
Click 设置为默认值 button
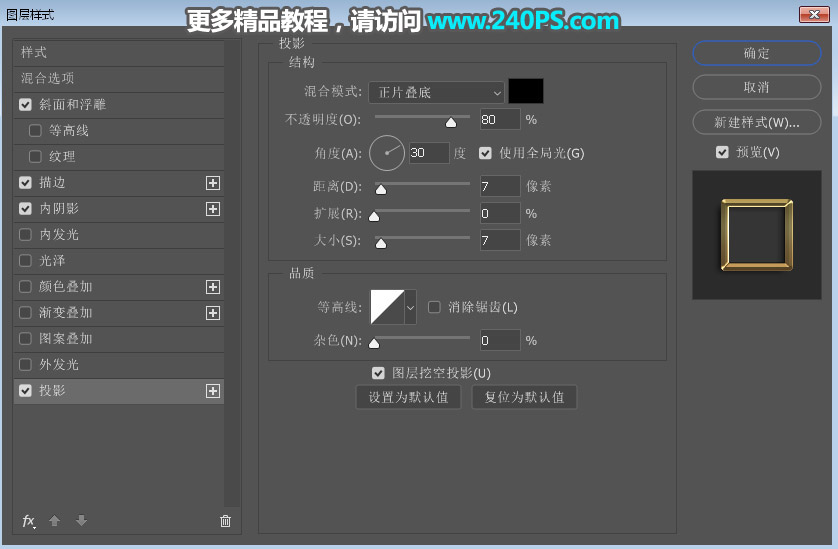click(x=408, y=397)
